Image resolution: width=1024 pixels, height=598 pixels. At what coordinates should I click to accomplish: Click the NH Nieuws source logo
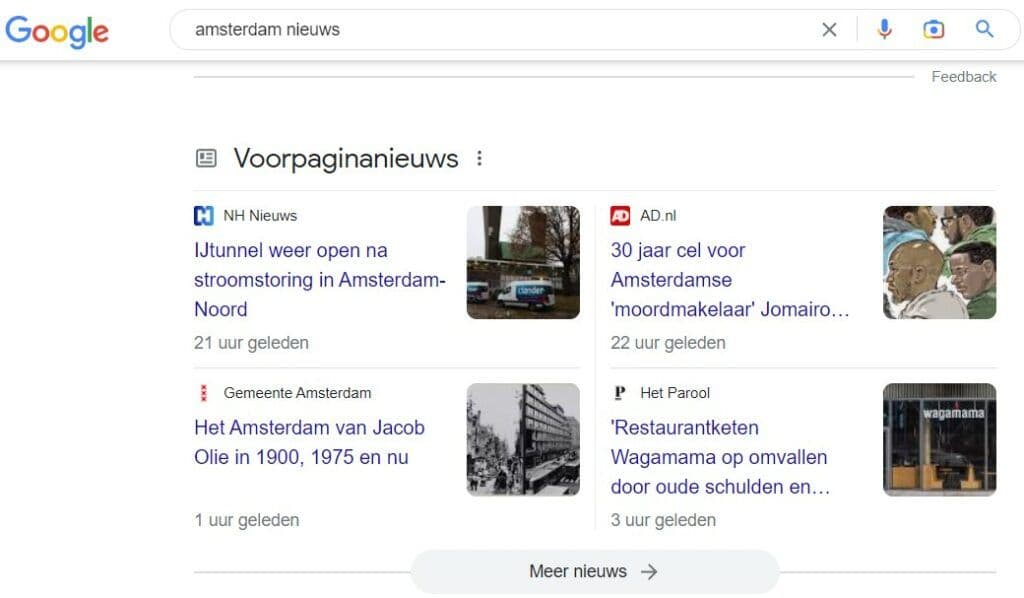(x=204, y=215)
